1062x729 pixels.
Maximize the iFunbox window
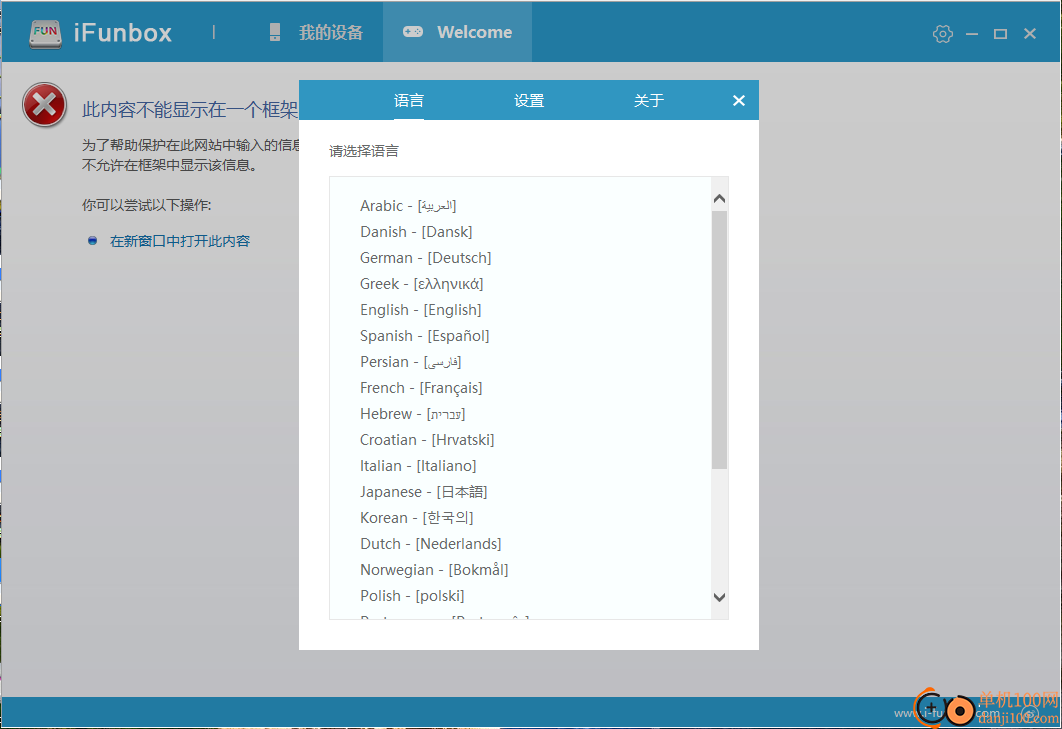click(x=1000, y=33)
